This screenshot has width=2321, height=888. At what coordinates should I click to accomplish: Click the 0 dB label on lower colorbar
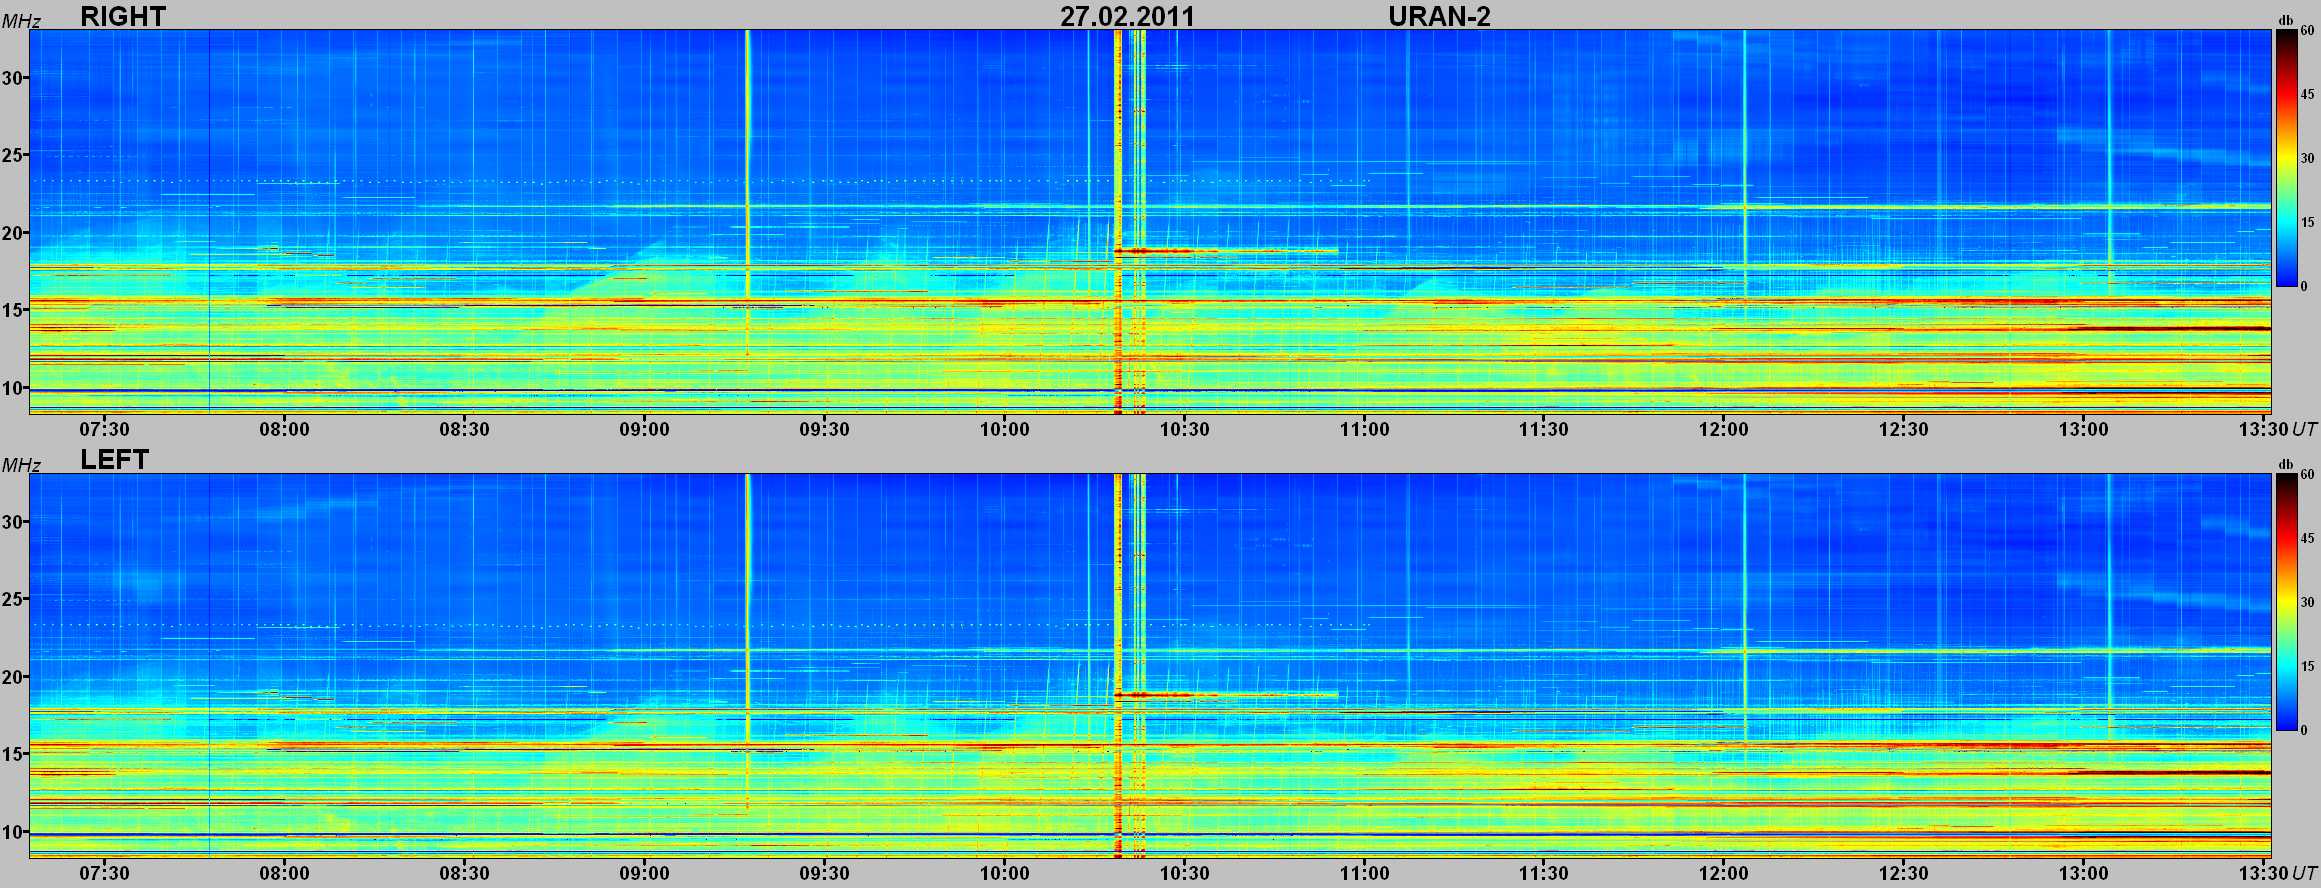pos(2307,730)
